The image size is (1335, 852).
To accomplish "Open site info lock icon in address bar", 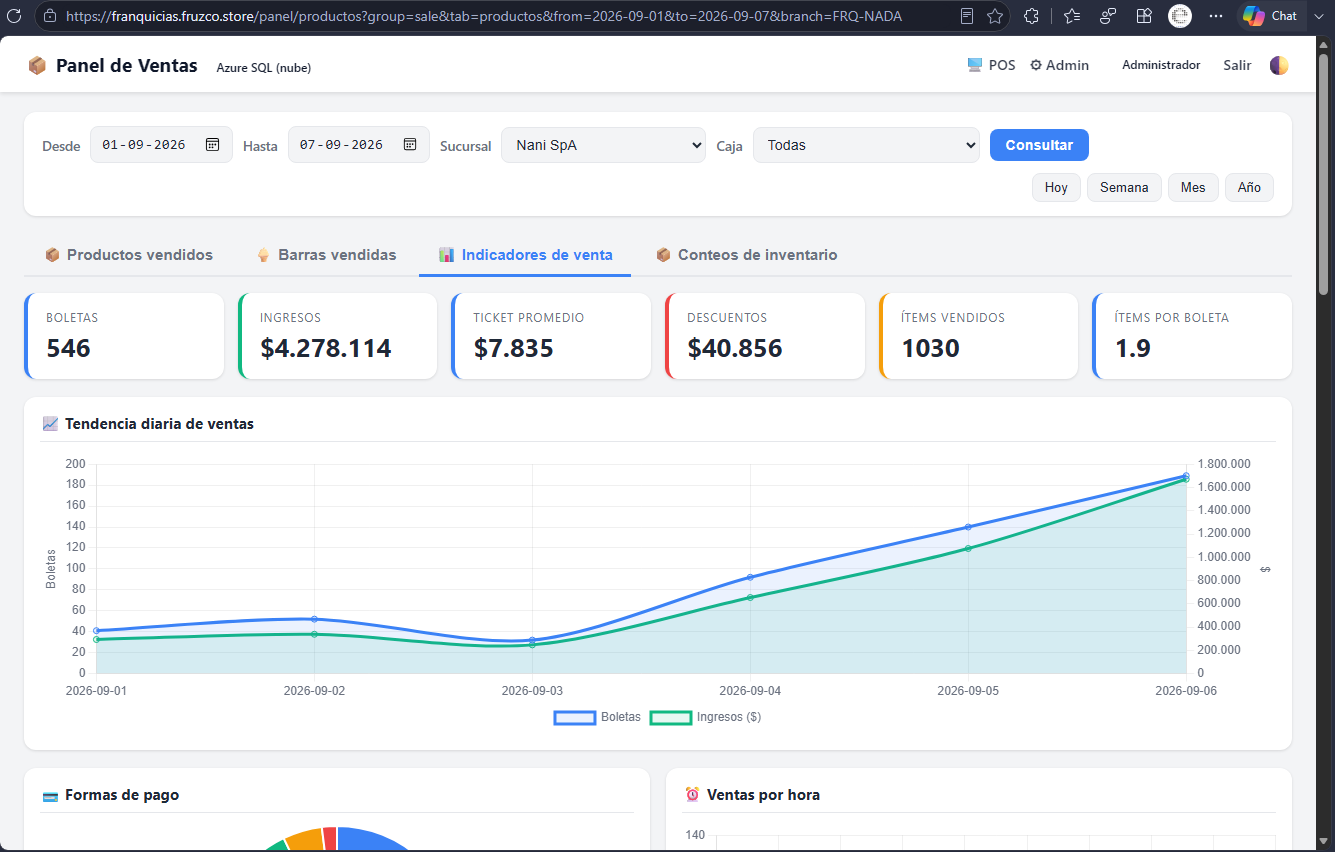I will click(51, 16).
